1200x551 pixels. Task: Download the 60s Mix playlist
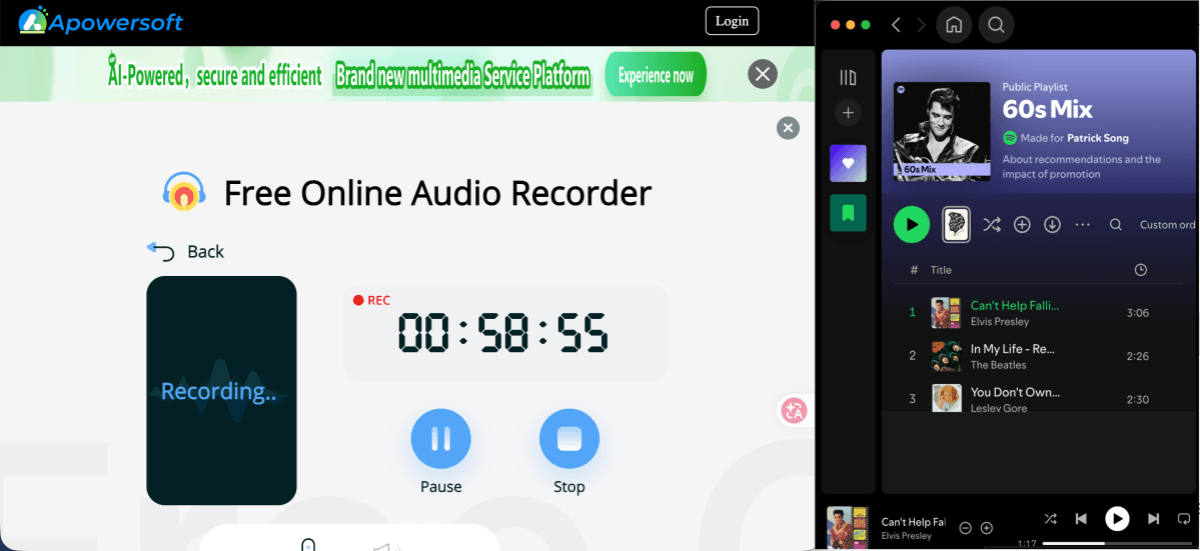(x=1052, y=225)
